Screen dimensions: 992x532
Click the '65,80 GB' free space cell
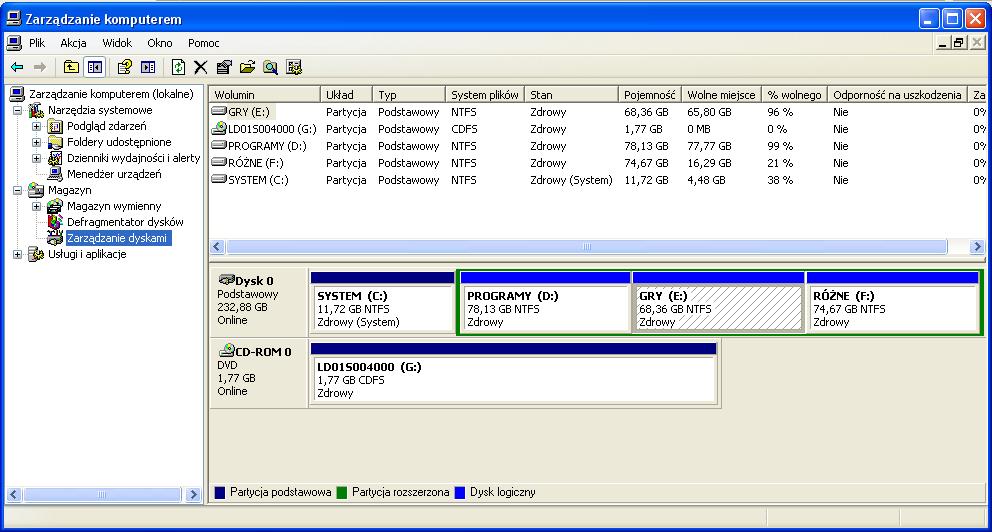[x=709, y=112]
